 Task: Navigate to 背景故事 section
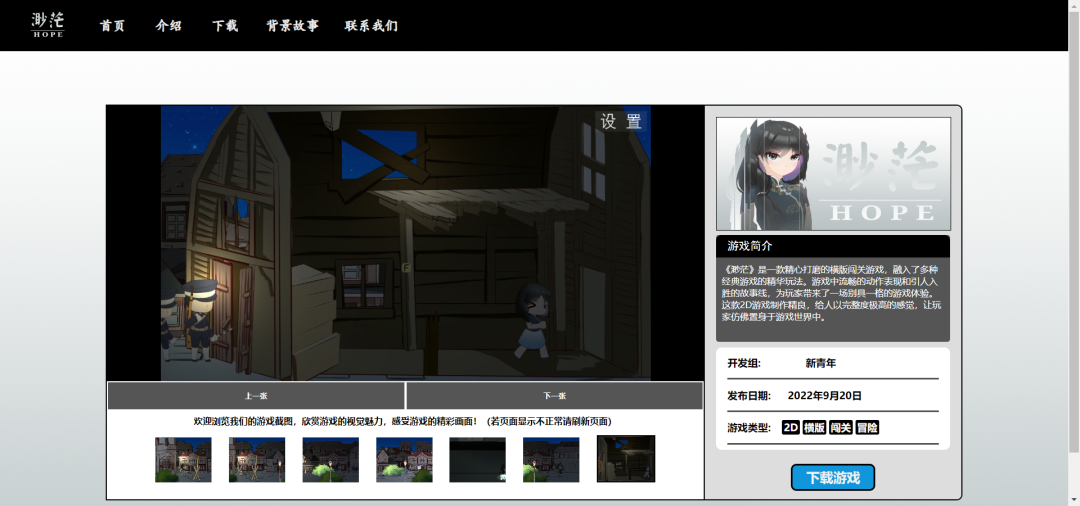tap(292, 26)
